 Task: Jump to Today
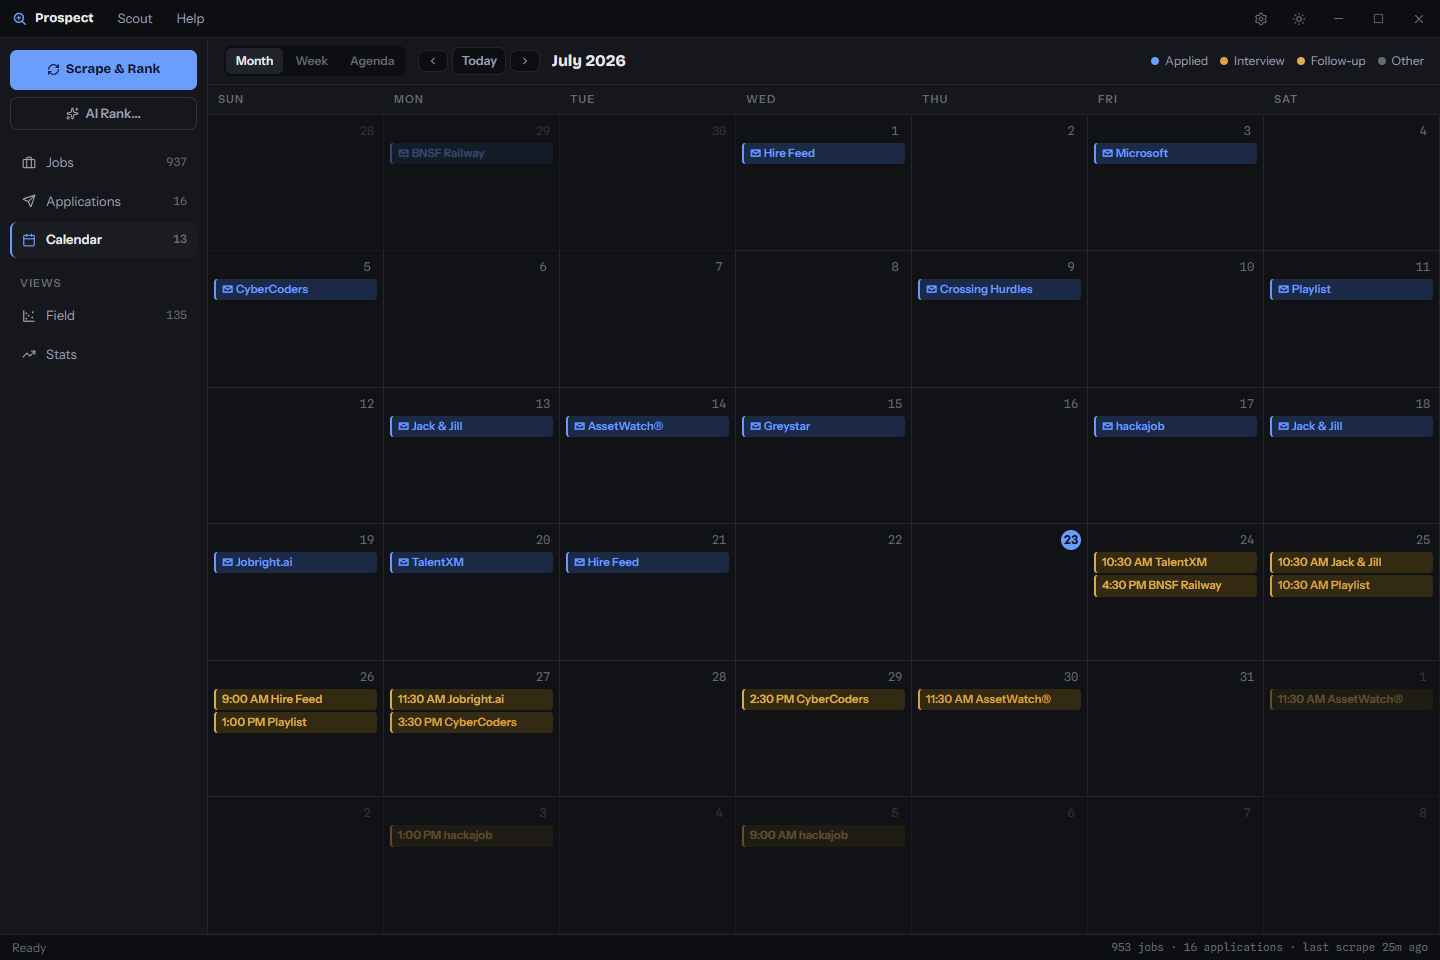[479, 61]
